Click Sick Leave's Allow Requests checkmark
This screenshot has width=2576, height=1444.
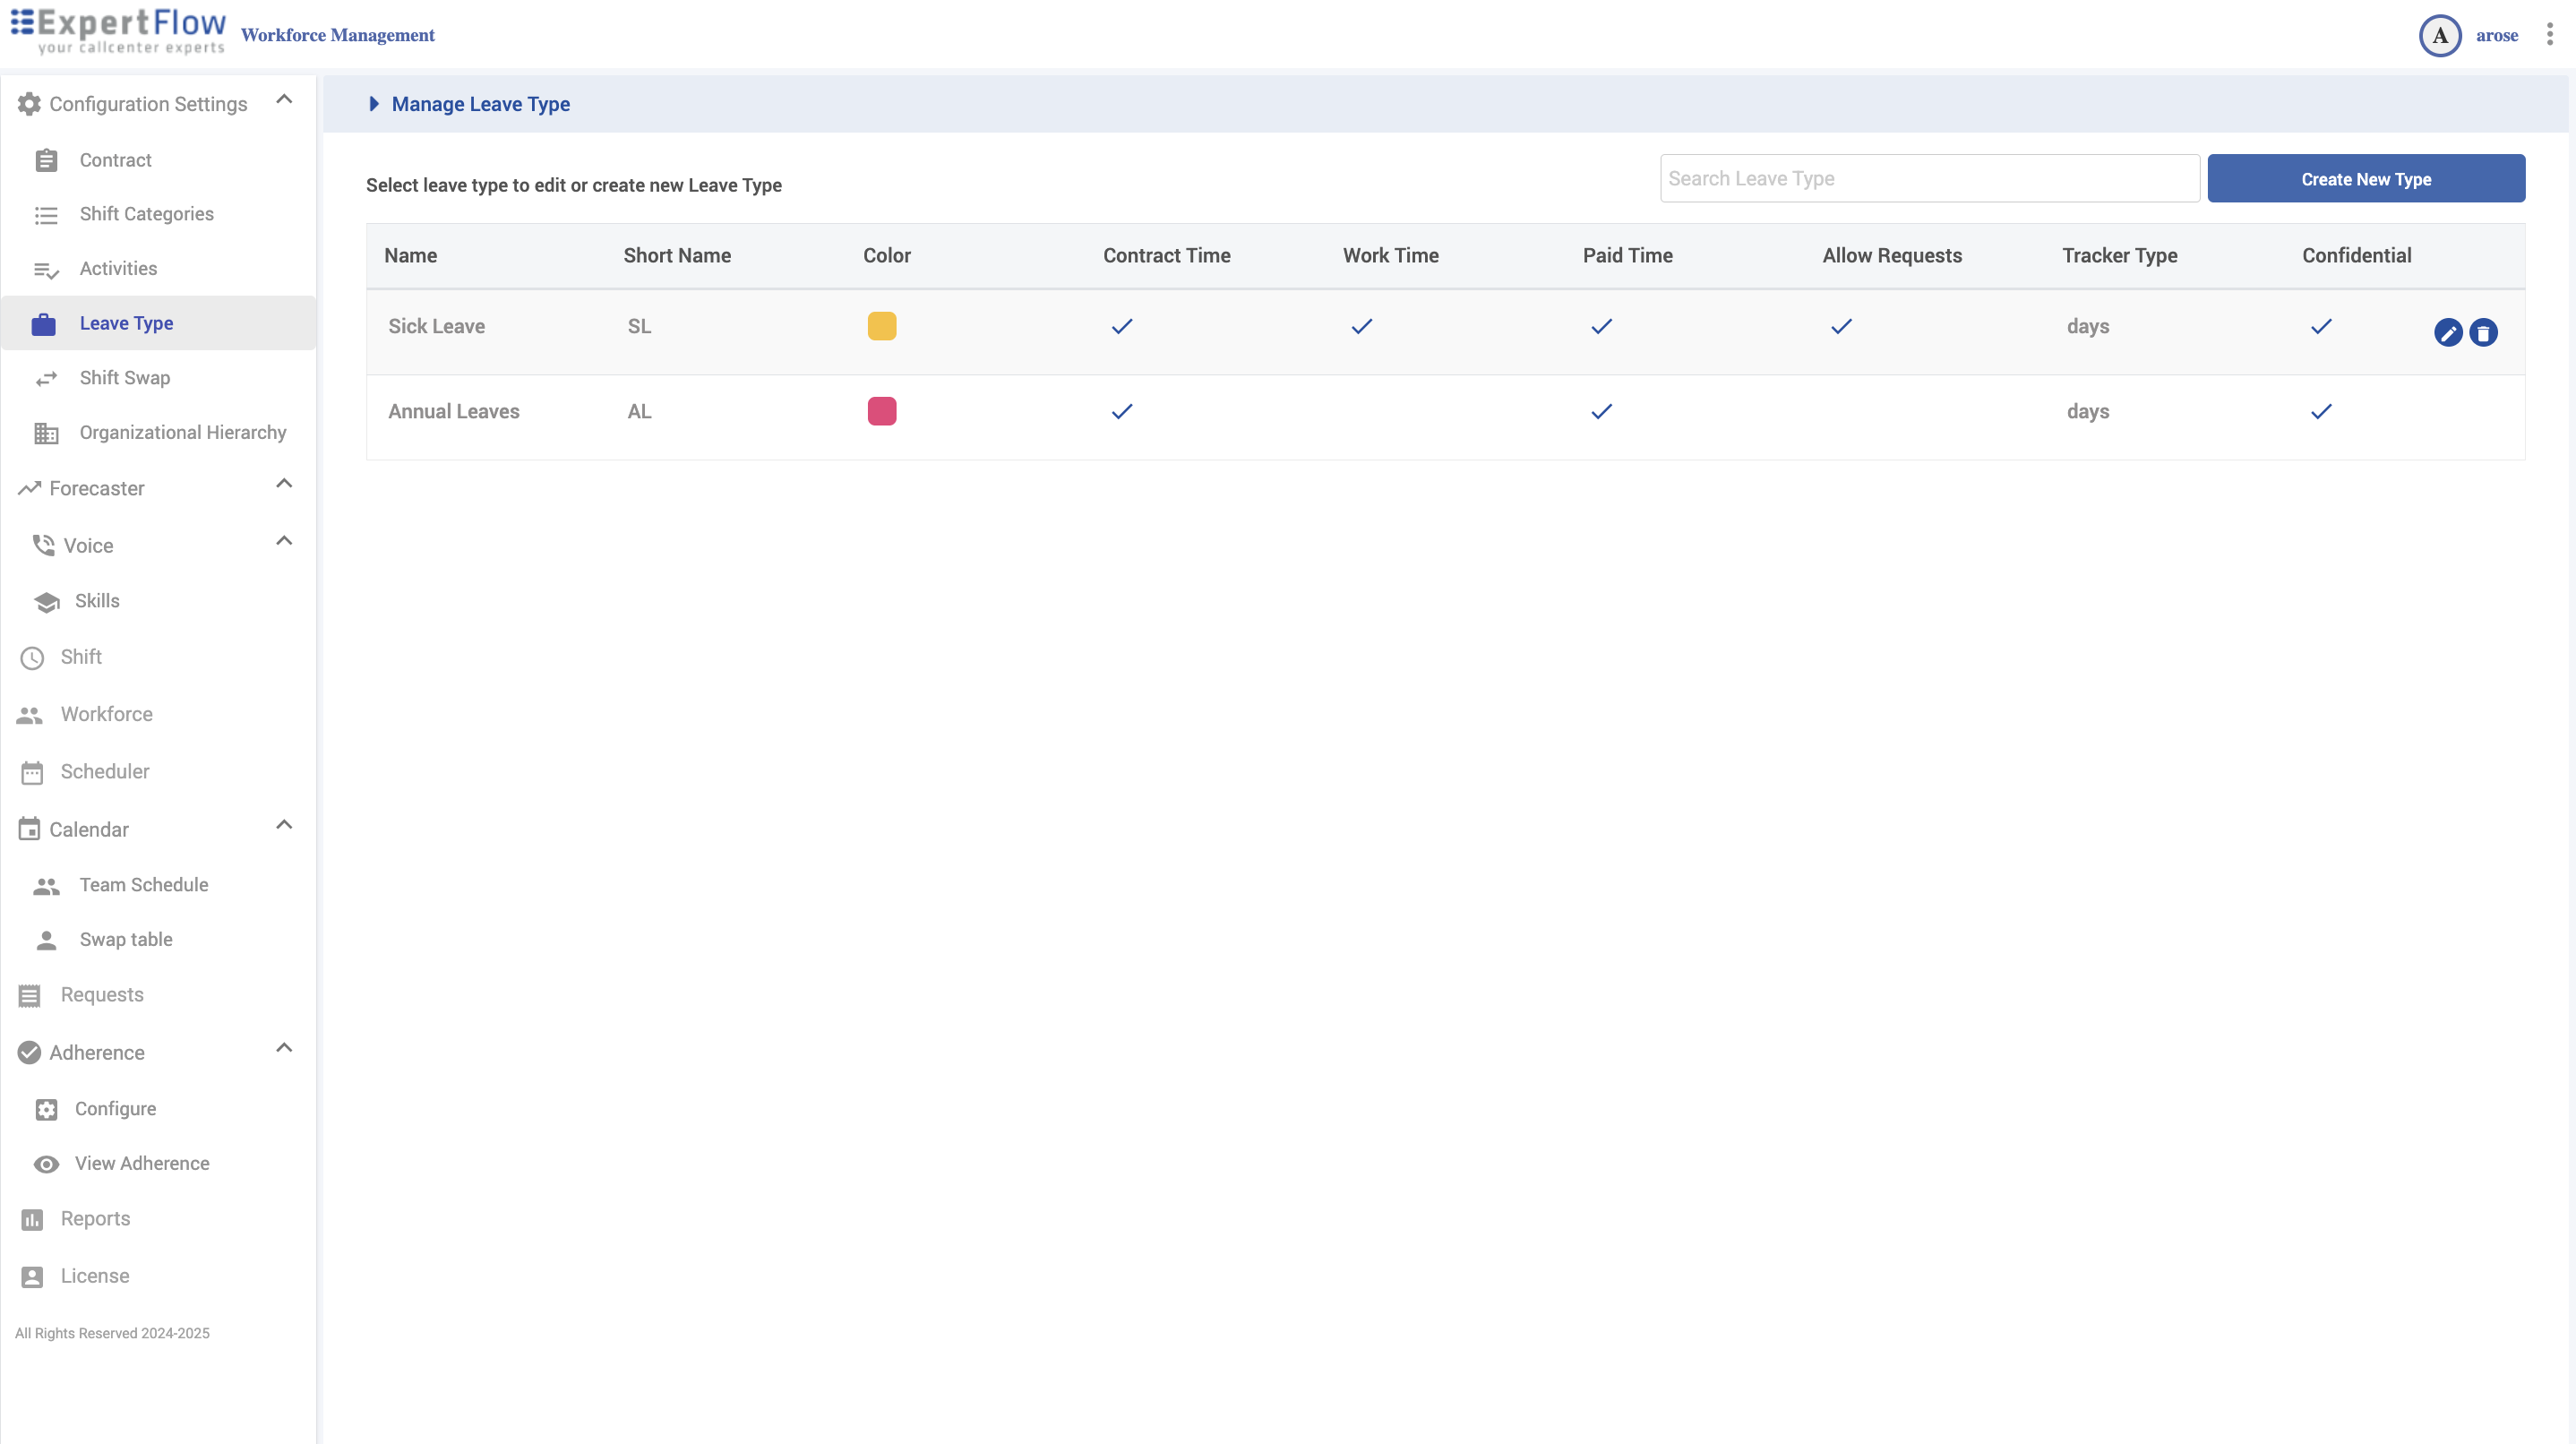(1841, 326)
